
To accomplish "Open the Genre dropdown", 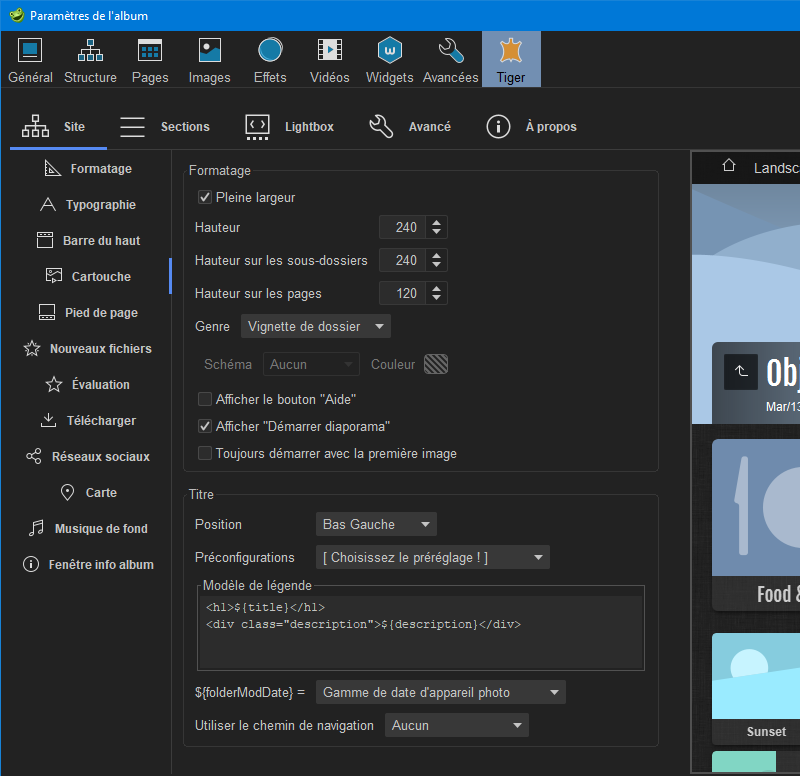I will (316, 326).
